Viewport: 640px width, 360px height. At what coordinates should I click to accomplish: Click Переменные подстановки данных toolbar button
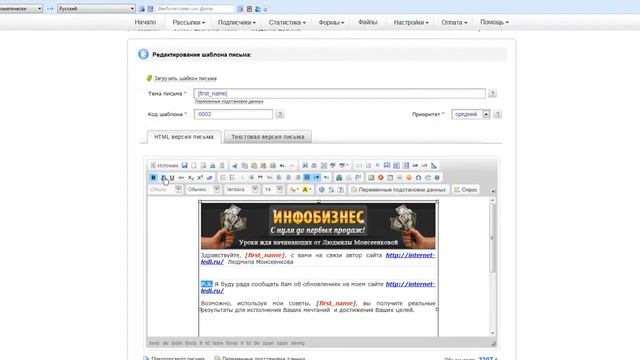[398, 190]
